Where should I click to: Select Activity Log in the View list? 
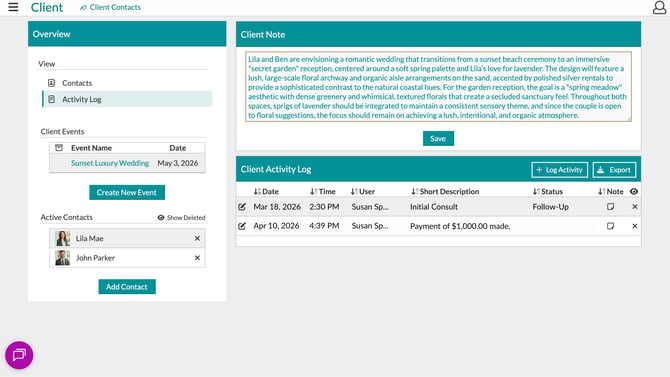click(127, 99)
